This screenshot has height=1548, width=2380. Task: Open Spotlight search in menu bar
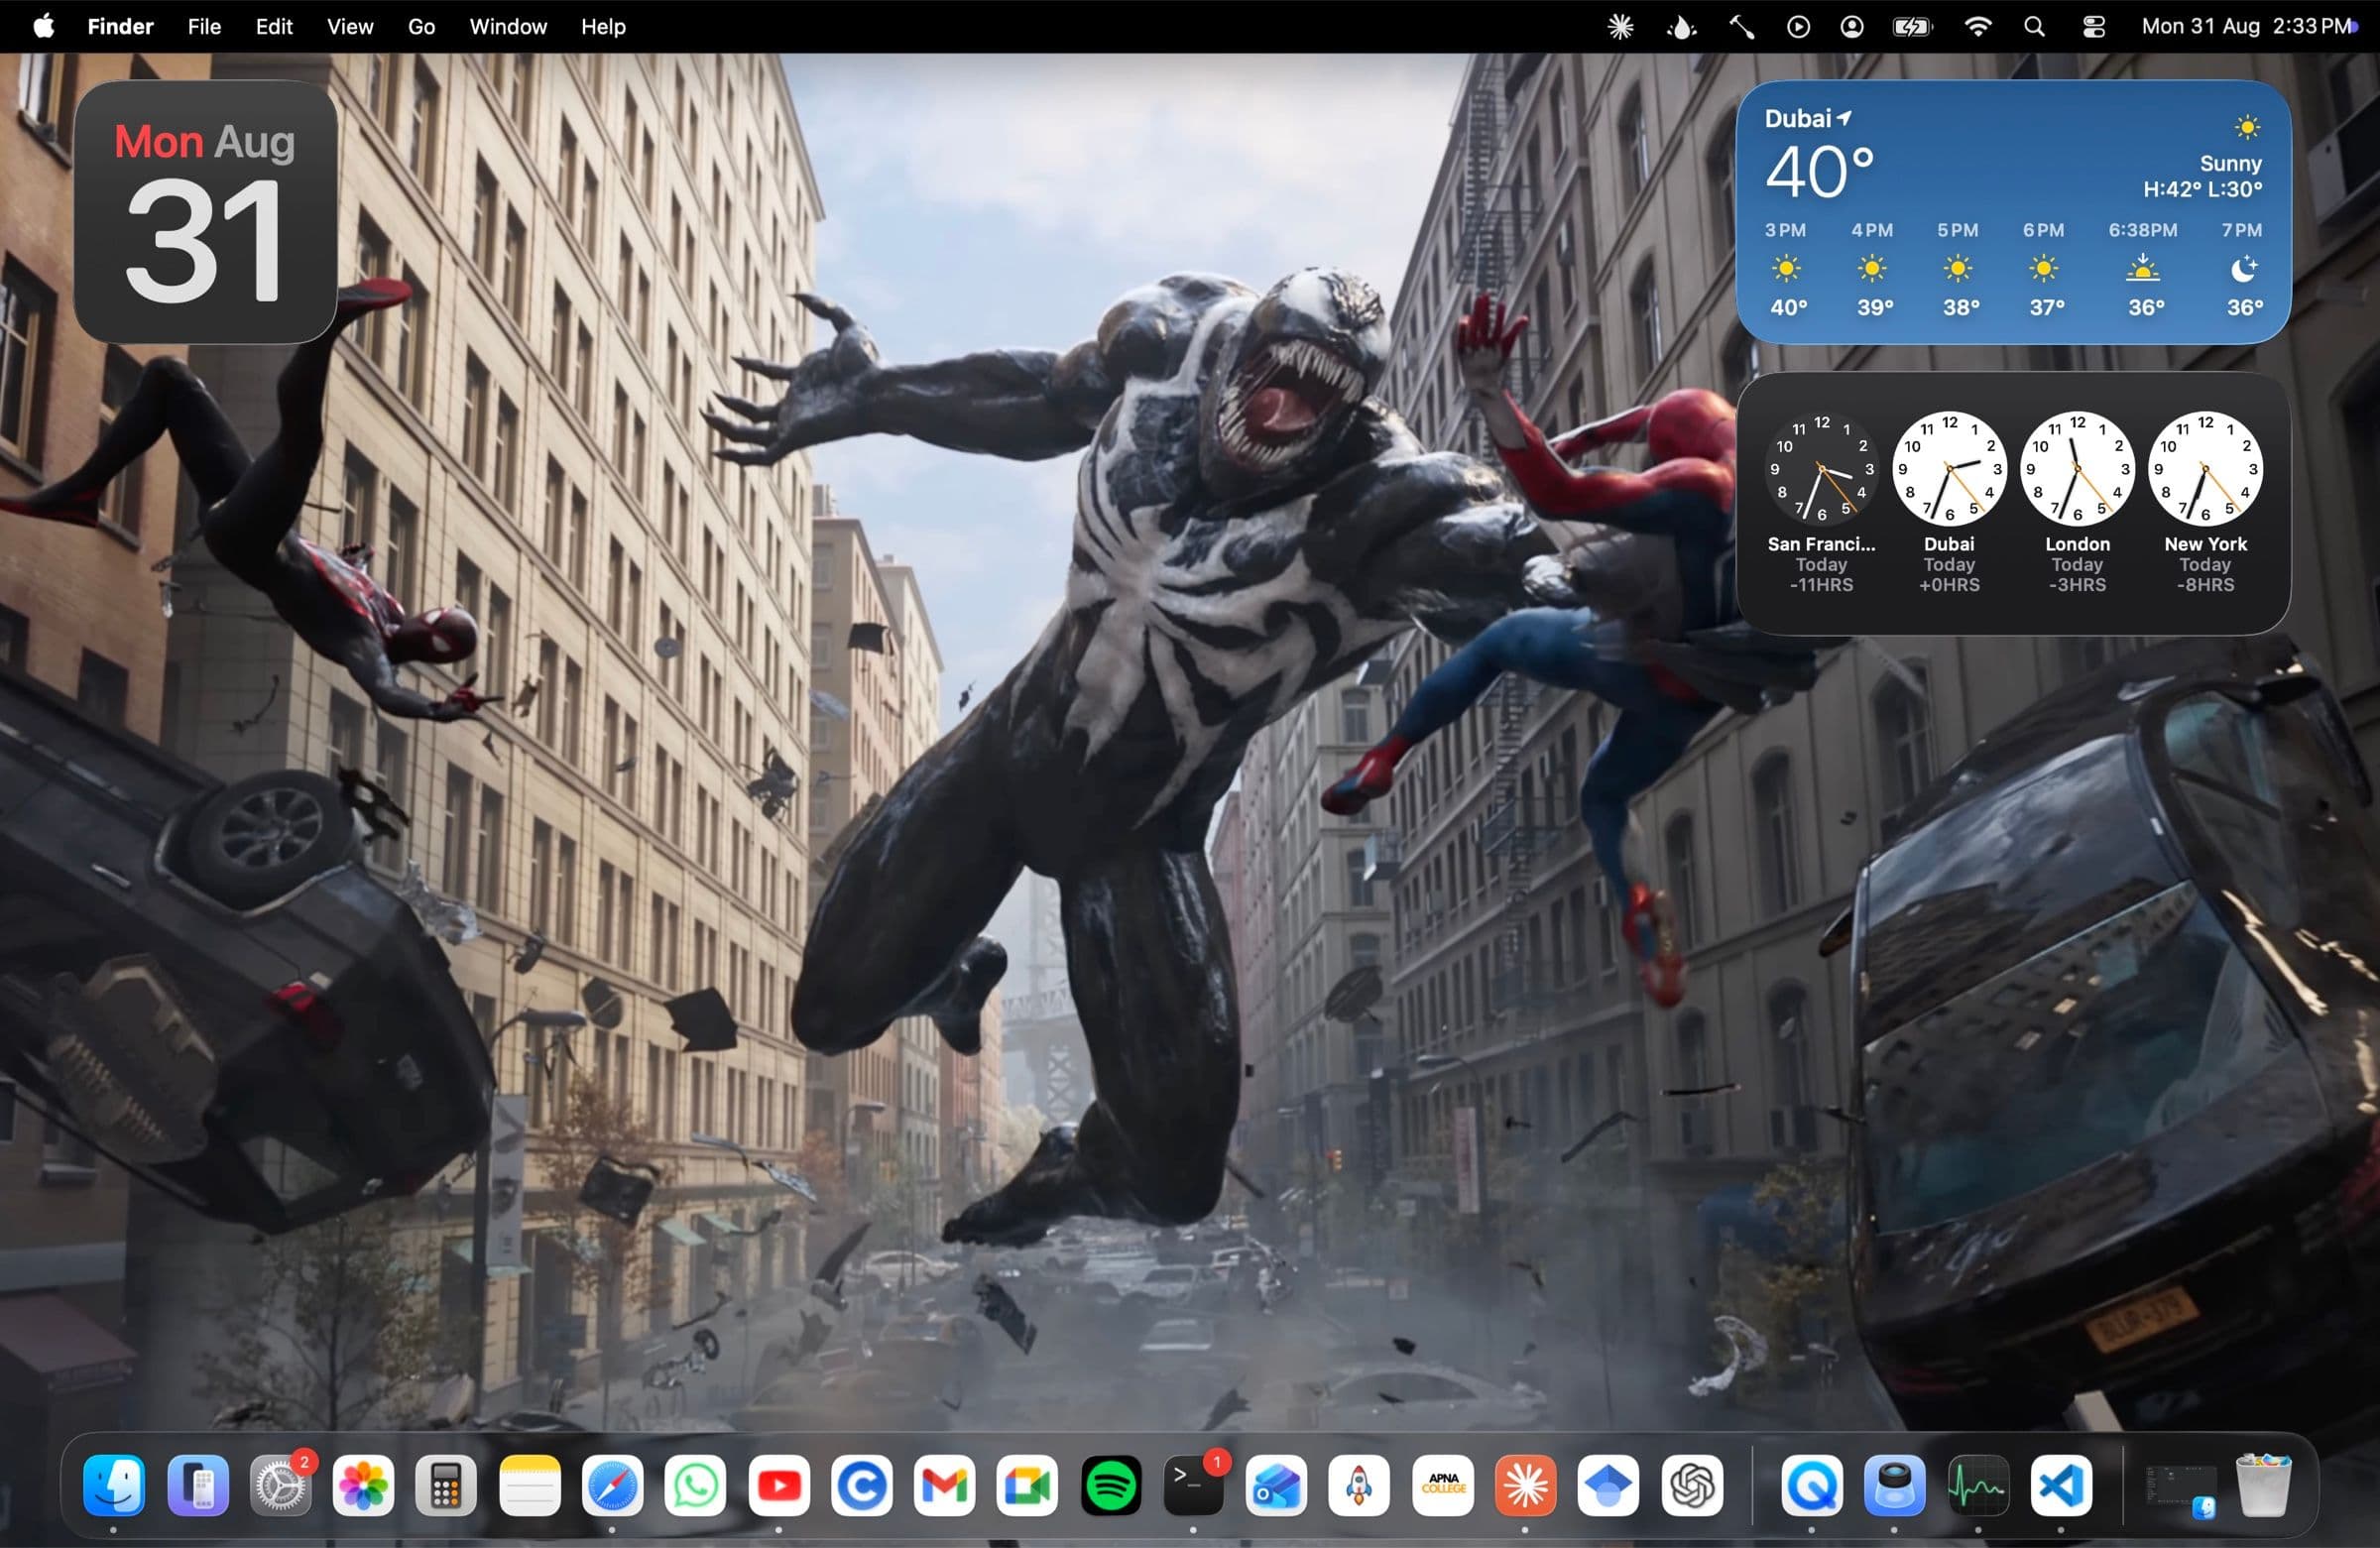2034,27
